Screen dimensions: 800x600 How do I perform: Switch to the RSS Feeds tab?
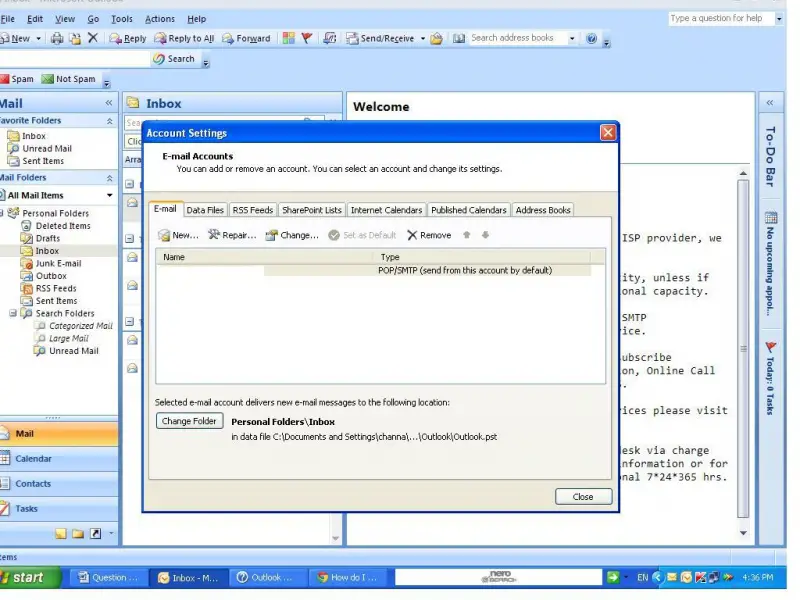[253, 210]
